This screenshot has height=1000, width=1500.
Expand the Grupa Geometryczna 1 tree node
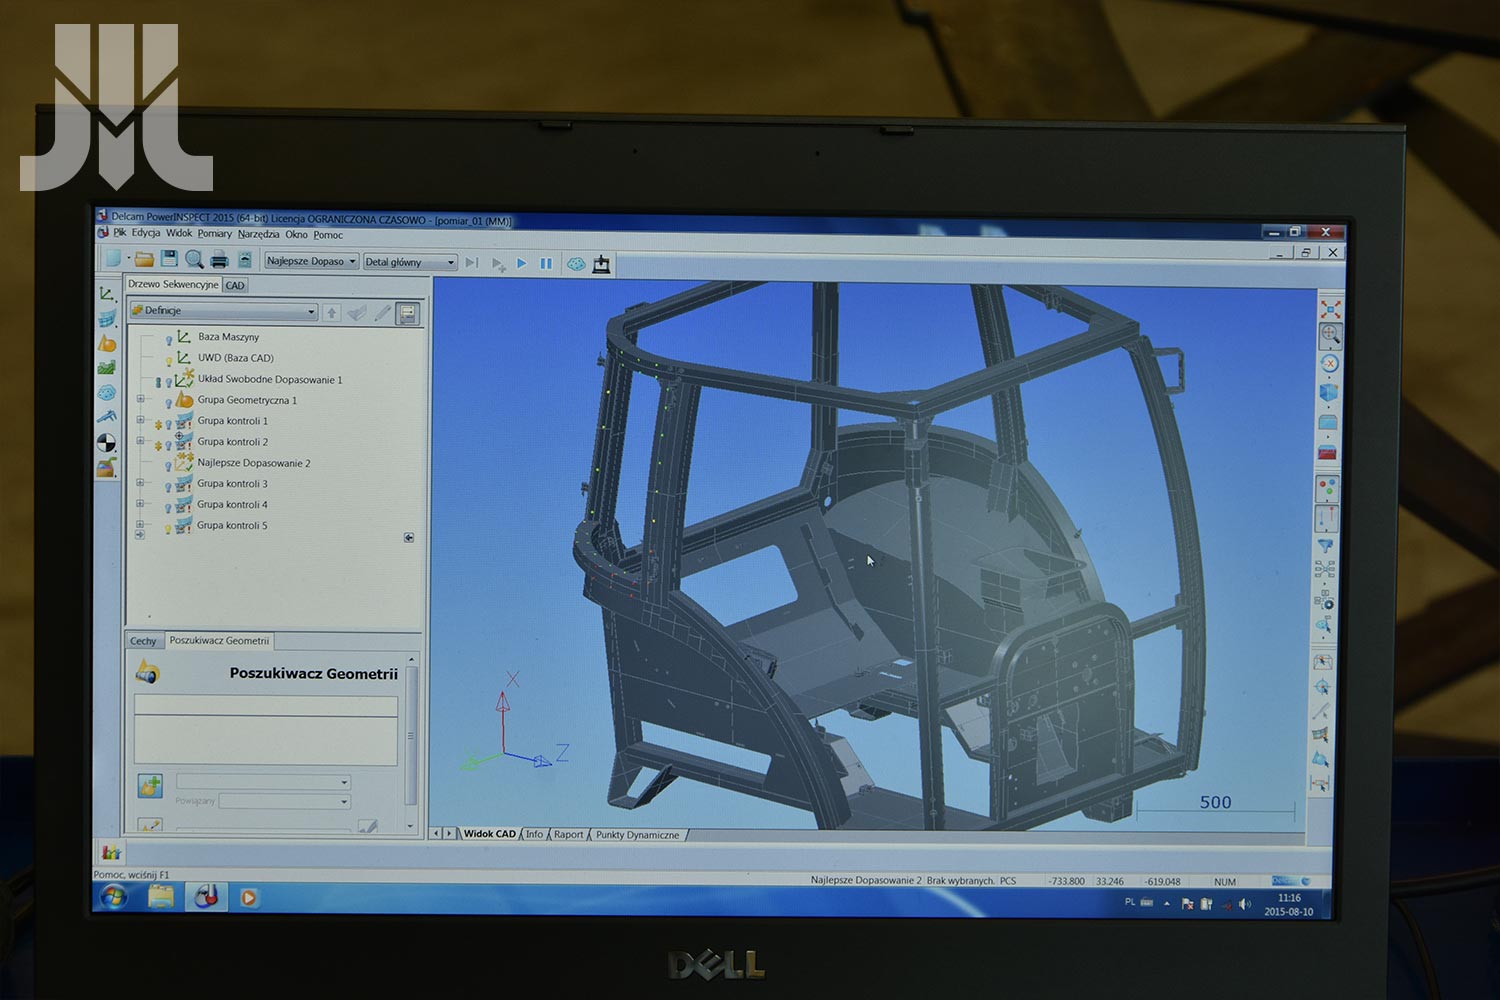141,399
